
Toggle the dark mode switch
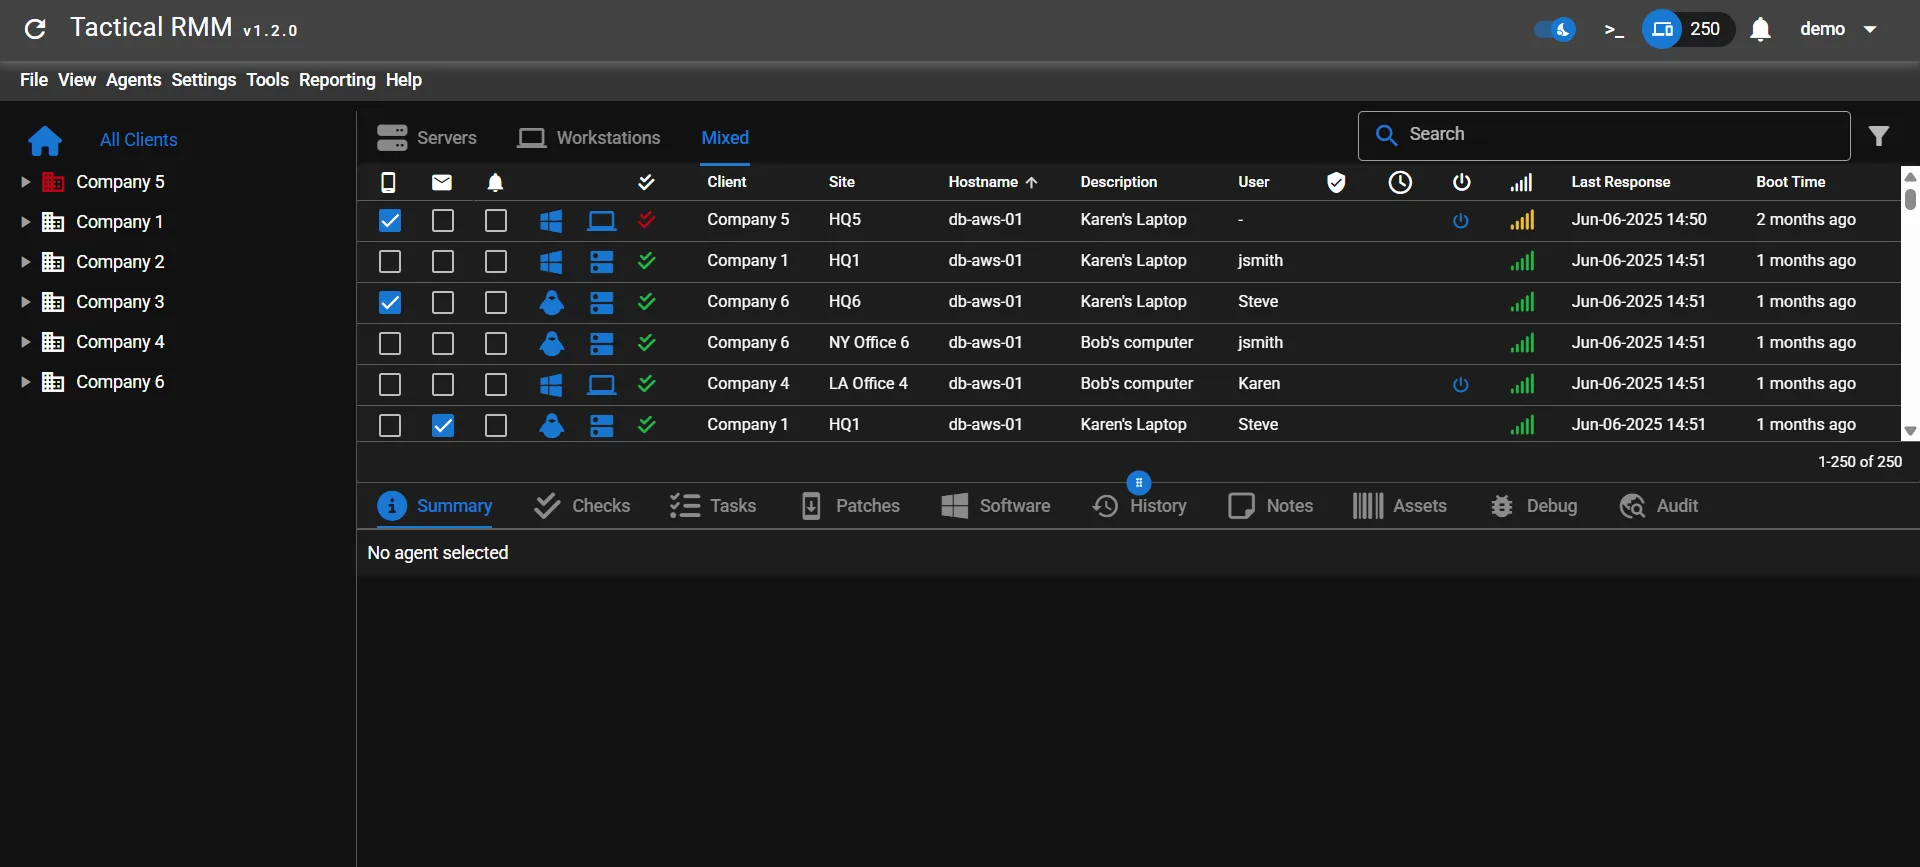[x=1555, y=29]
